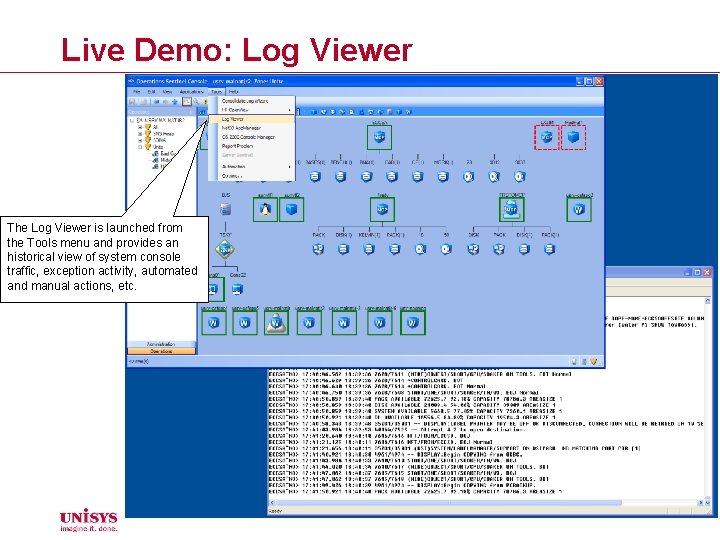The image size is (720, 540).
Task: Open the Applications menu
Action: pyautogui.click(x=191, y=92)
